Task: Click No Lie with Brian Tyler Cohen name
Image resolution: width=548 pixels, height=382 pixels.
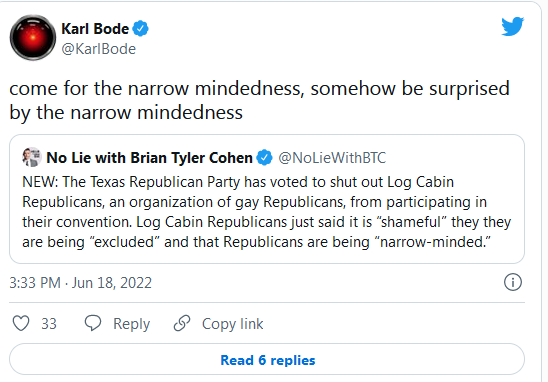Action: (x=149, y=158)
